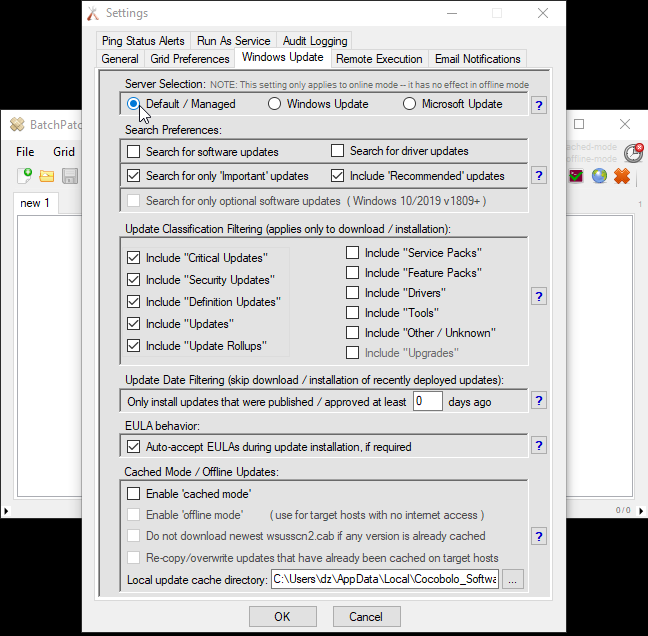Click the save disk icon in BatchPatch toolbar
648x636 pixels.
click(70, 176)
